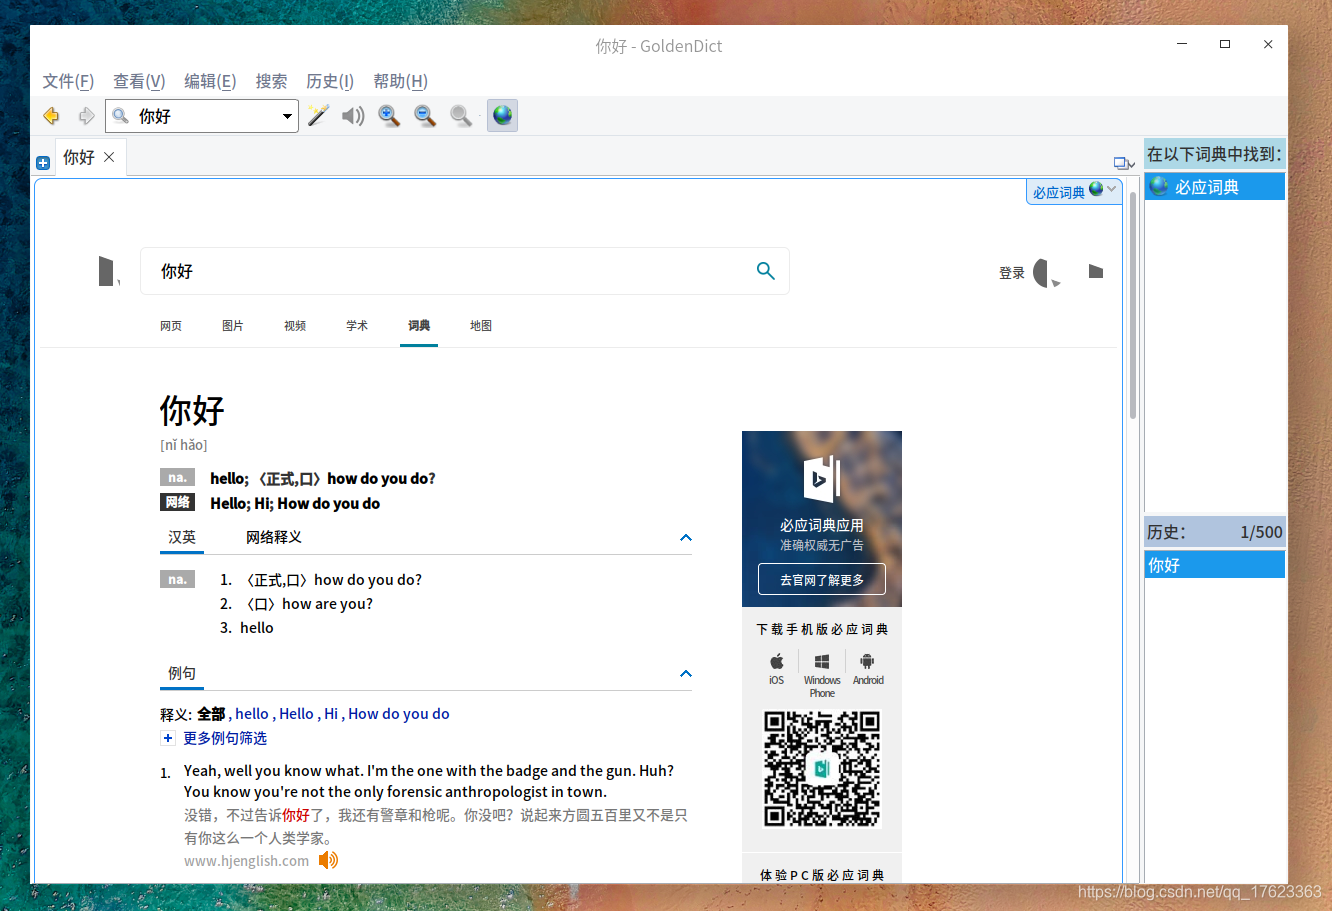
Task: Add a new tab with plus icon
Action: pos(43,163)
